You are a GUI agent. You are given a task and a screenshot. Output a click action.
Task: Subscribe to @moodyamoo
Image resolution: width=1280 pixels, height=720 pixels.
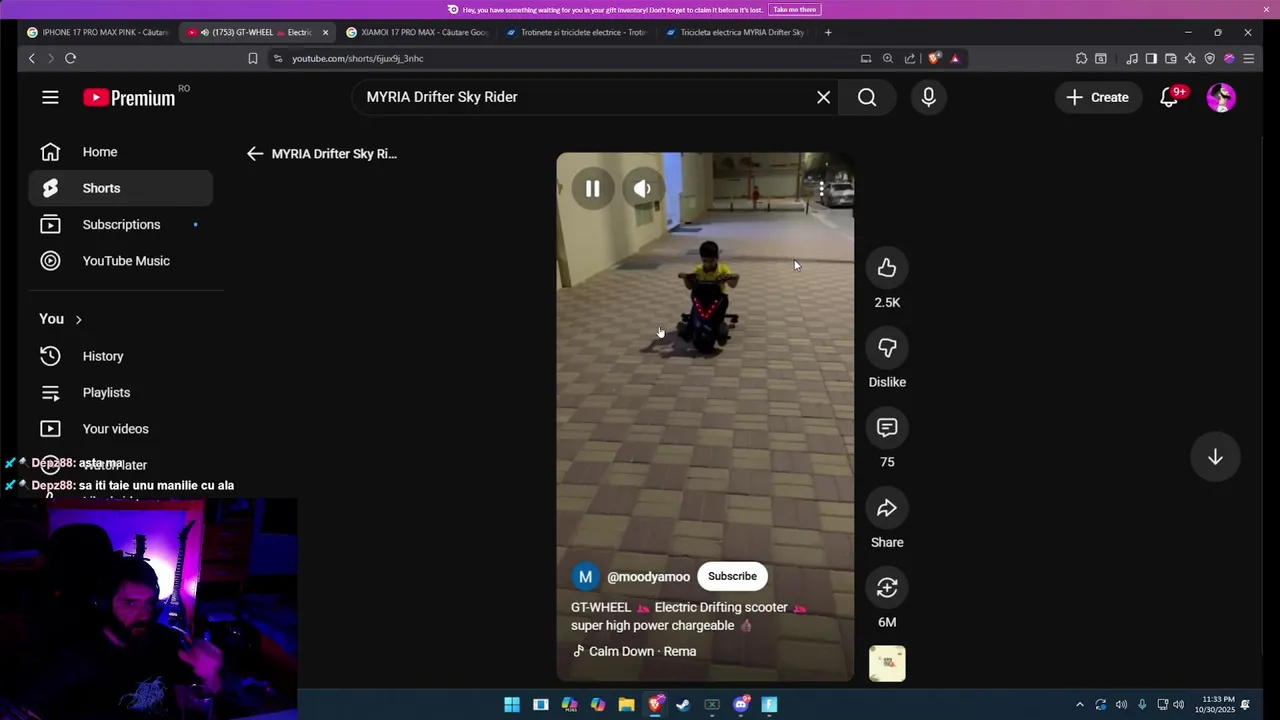point(732,576)
